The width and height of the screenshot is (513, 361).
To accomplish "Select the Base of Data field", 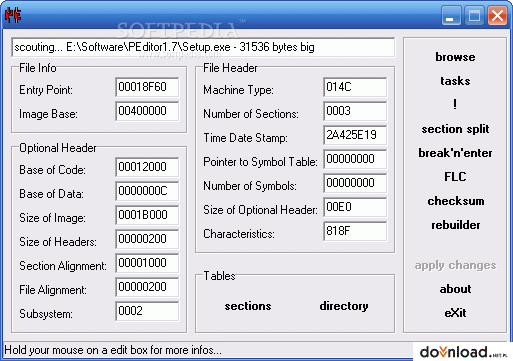I will click(147, 191).
